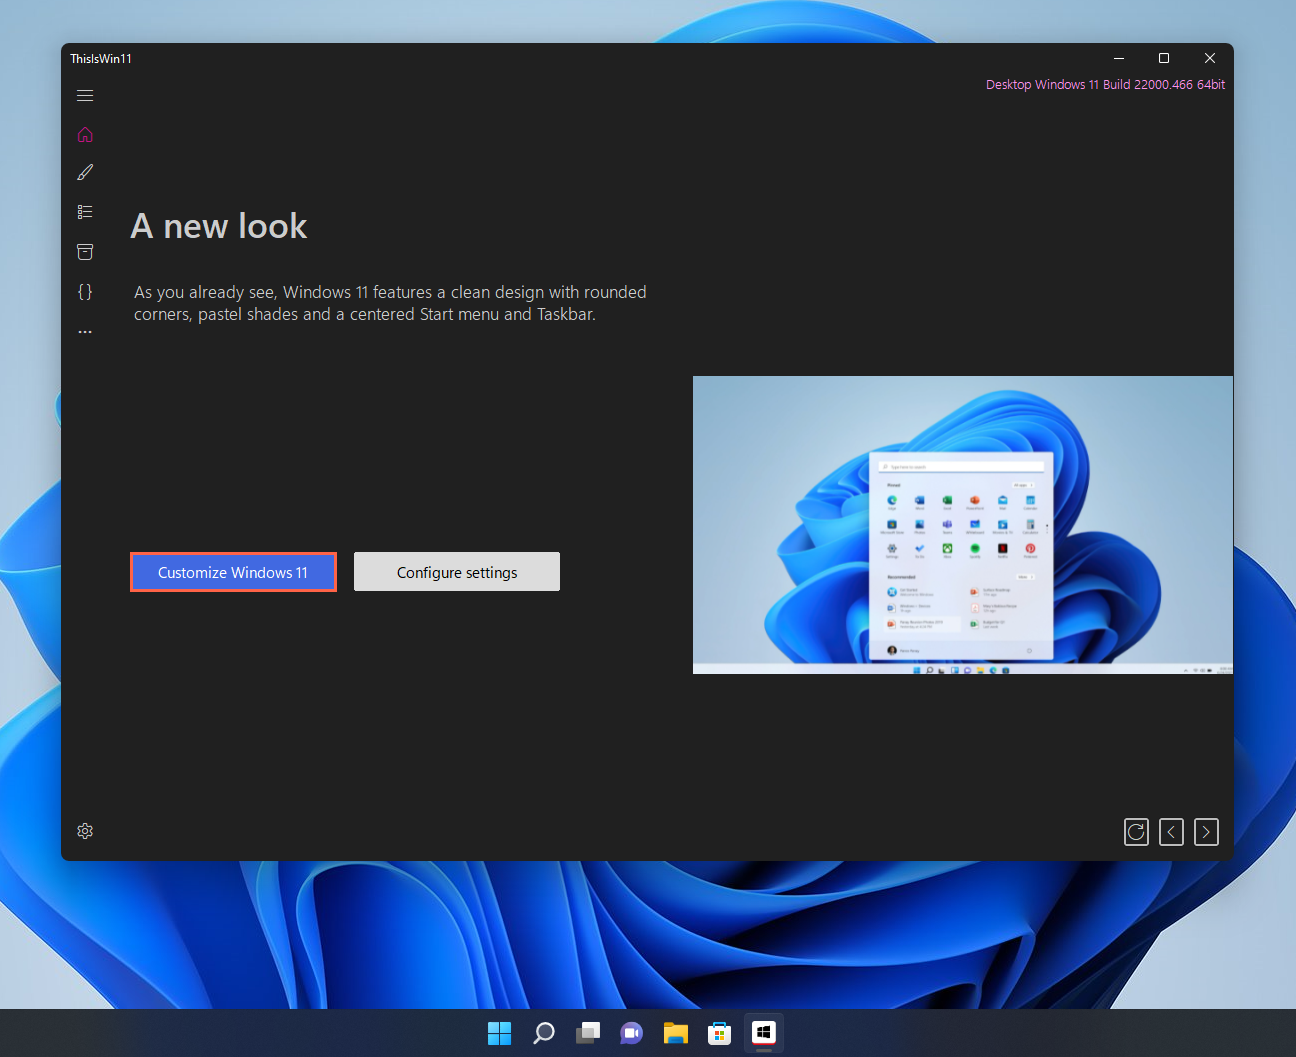Screen dimensions: 1296x1057
Task: Launch Microsoft Store from the taskbar
Action: [720, 1033]
